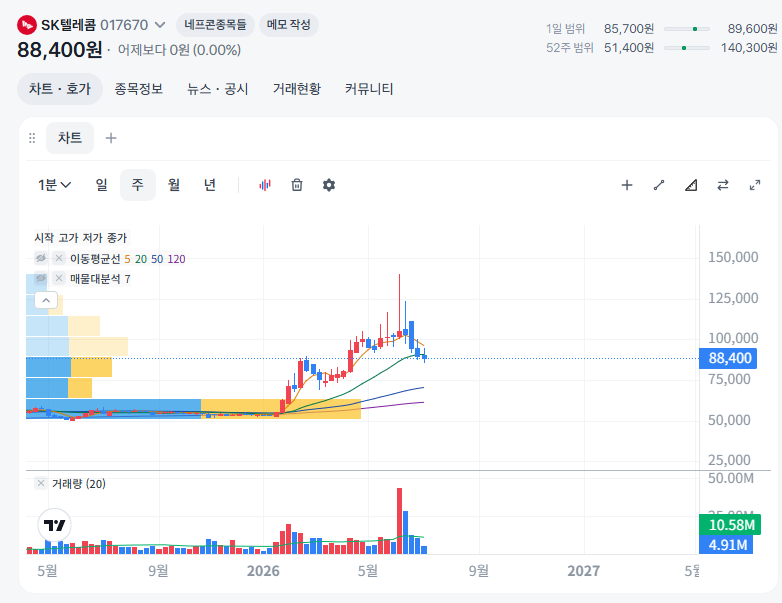This screenshot has width=782, height=603.
Task: Open the 1분 interval dropdown
Action: coord(54,185)
